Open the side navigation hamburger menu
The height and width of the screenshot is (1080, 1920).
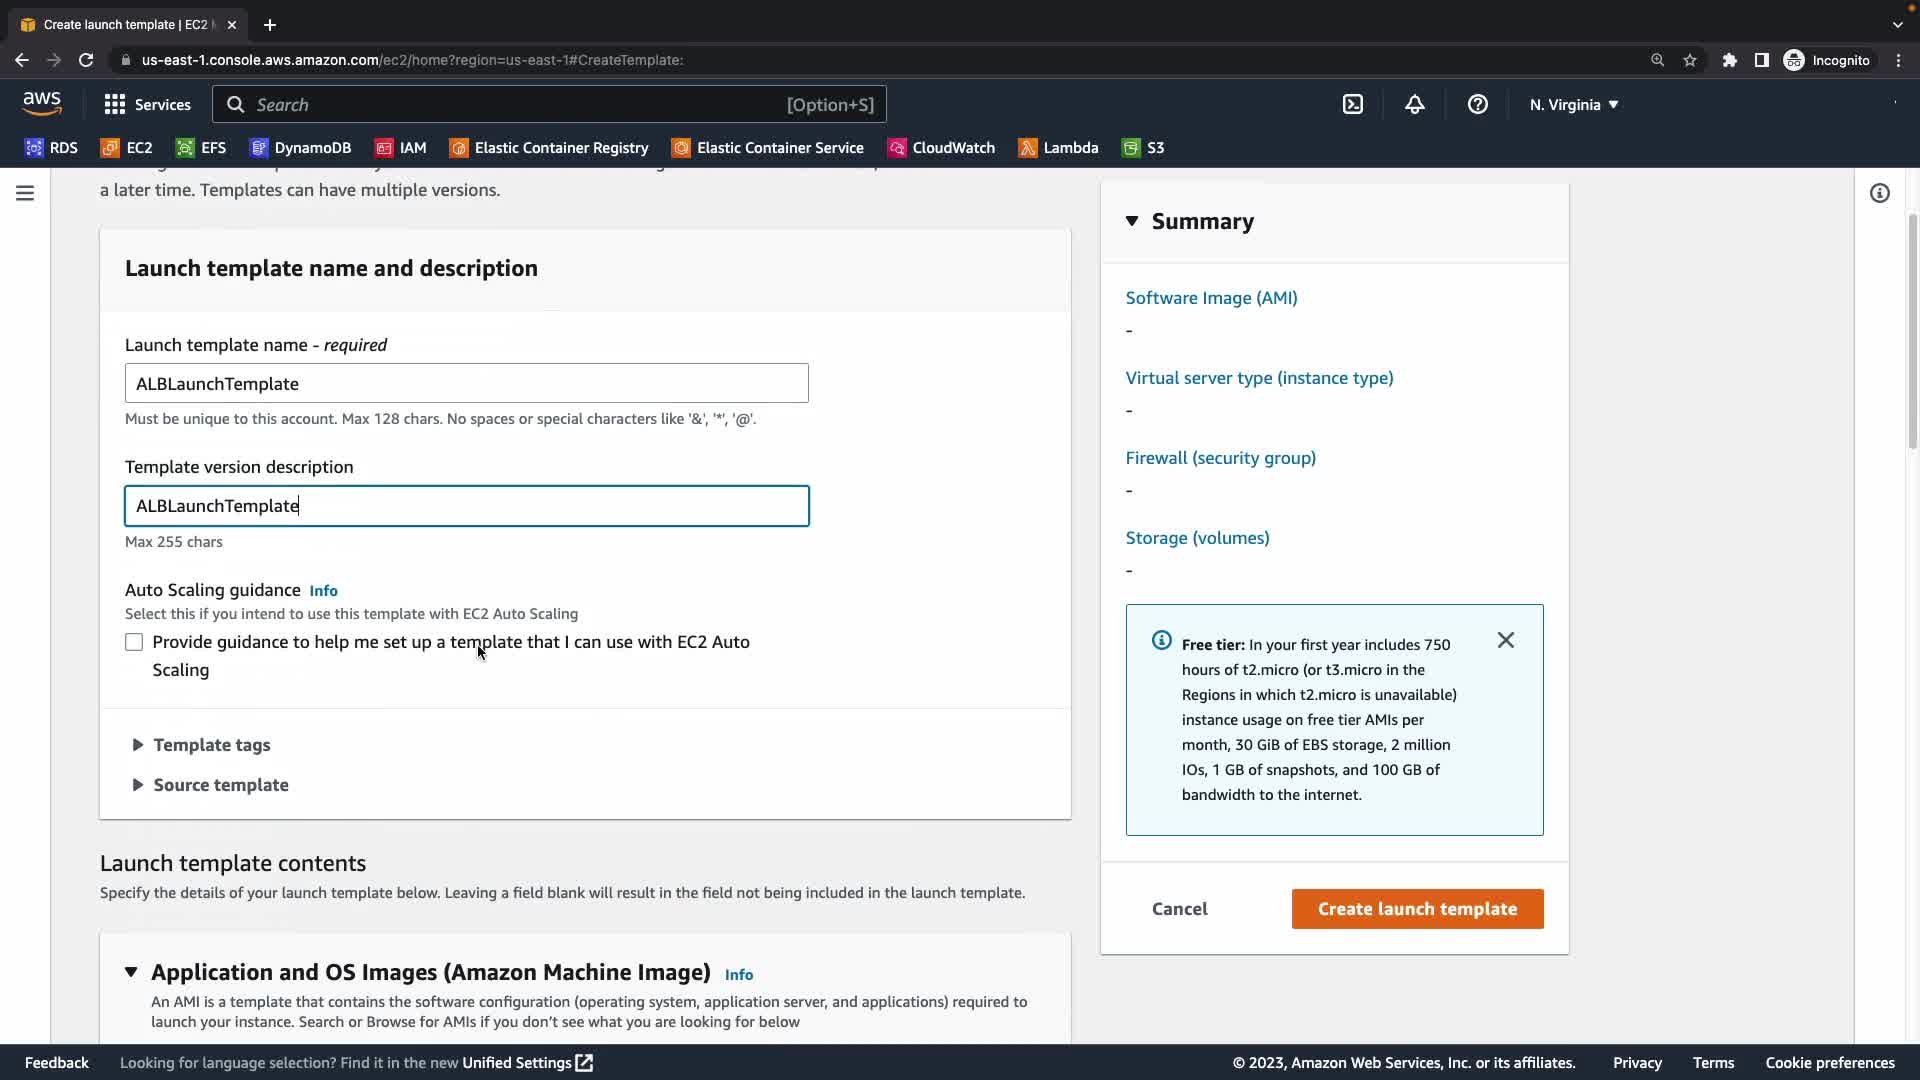(x=25, y=193)
